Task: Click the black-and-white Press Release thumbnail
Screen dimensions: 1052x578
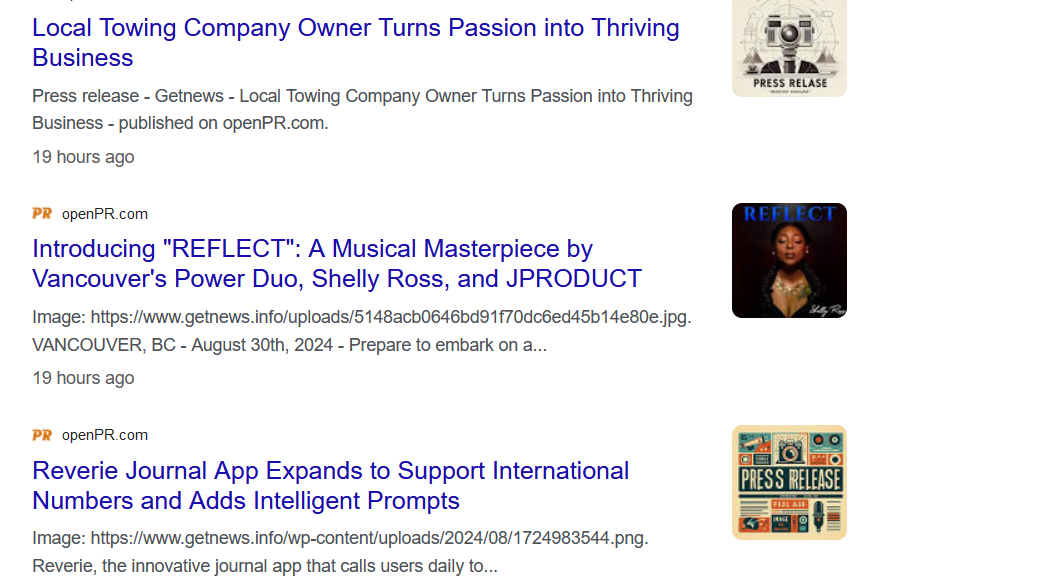Action: click(789, 48)
